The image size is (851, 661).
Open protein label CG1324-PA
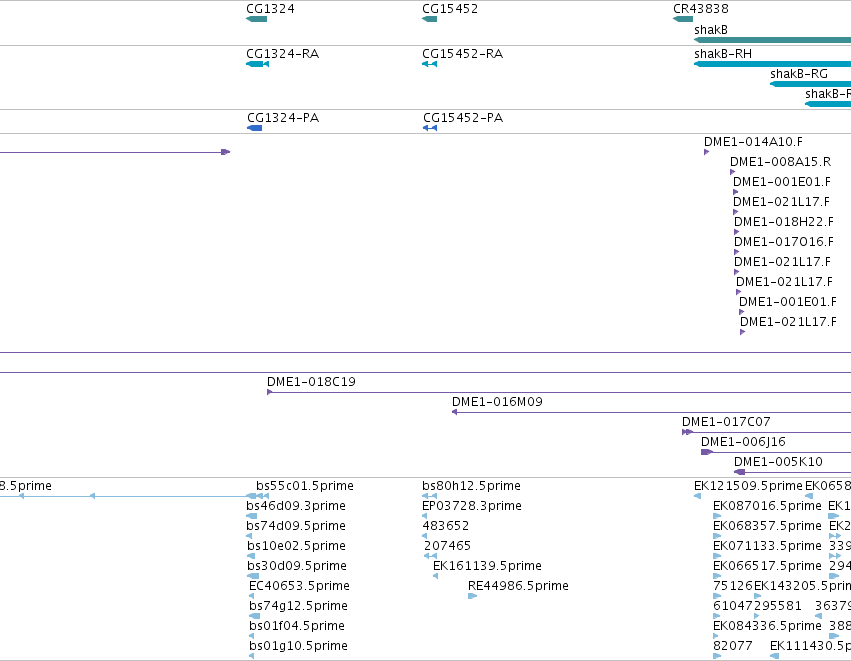[283, 118]
